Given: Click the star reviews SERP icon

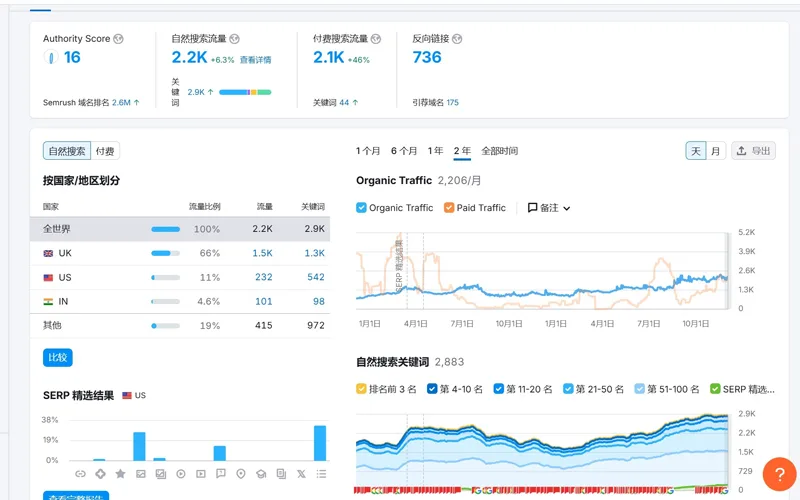Looking at the screenshot, I should click(x=120, y=474).
